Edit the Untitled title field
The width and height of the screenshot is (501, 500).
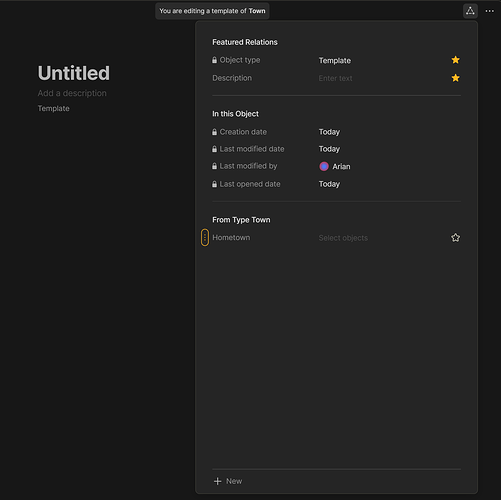74,73
